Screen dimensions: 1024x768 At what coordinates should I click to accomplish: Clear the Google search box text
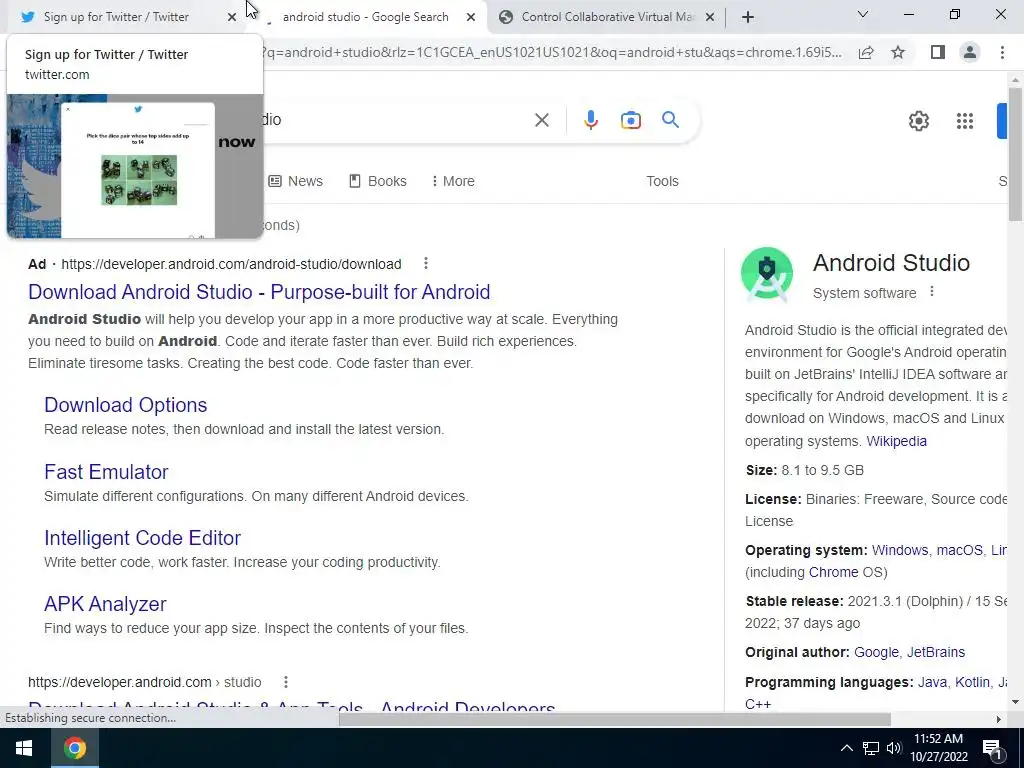point(541,120)
